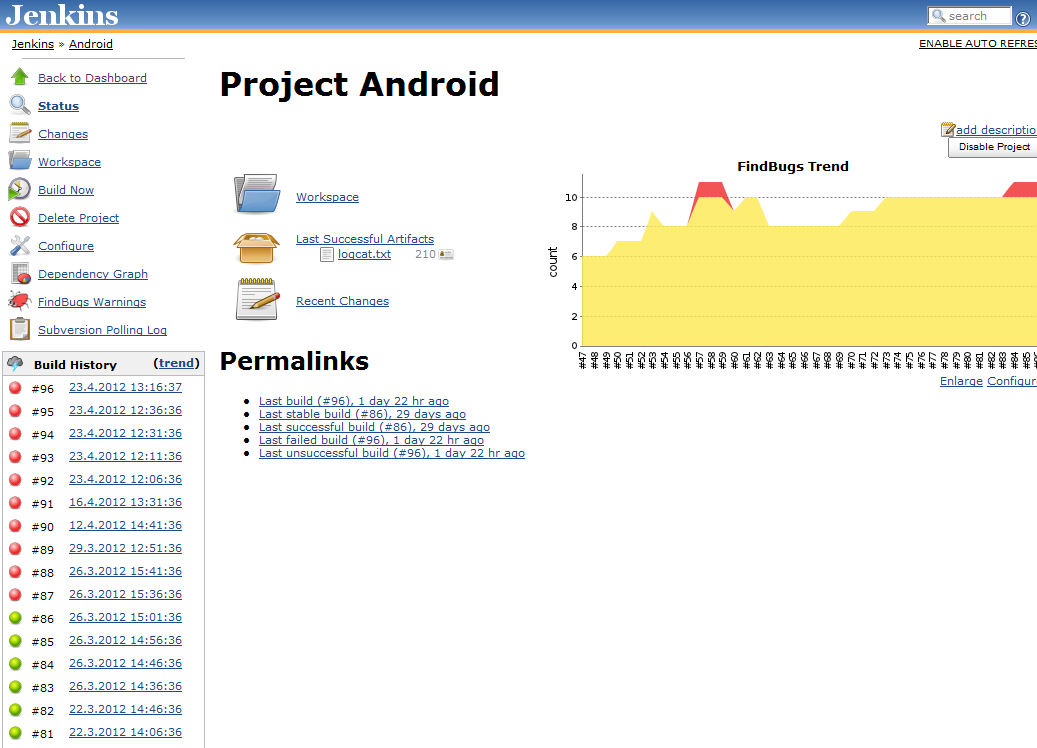This screenshot has width=1037, height=748.
Task: Open build 23.4.2012 12:36:36
Action: 126,410
